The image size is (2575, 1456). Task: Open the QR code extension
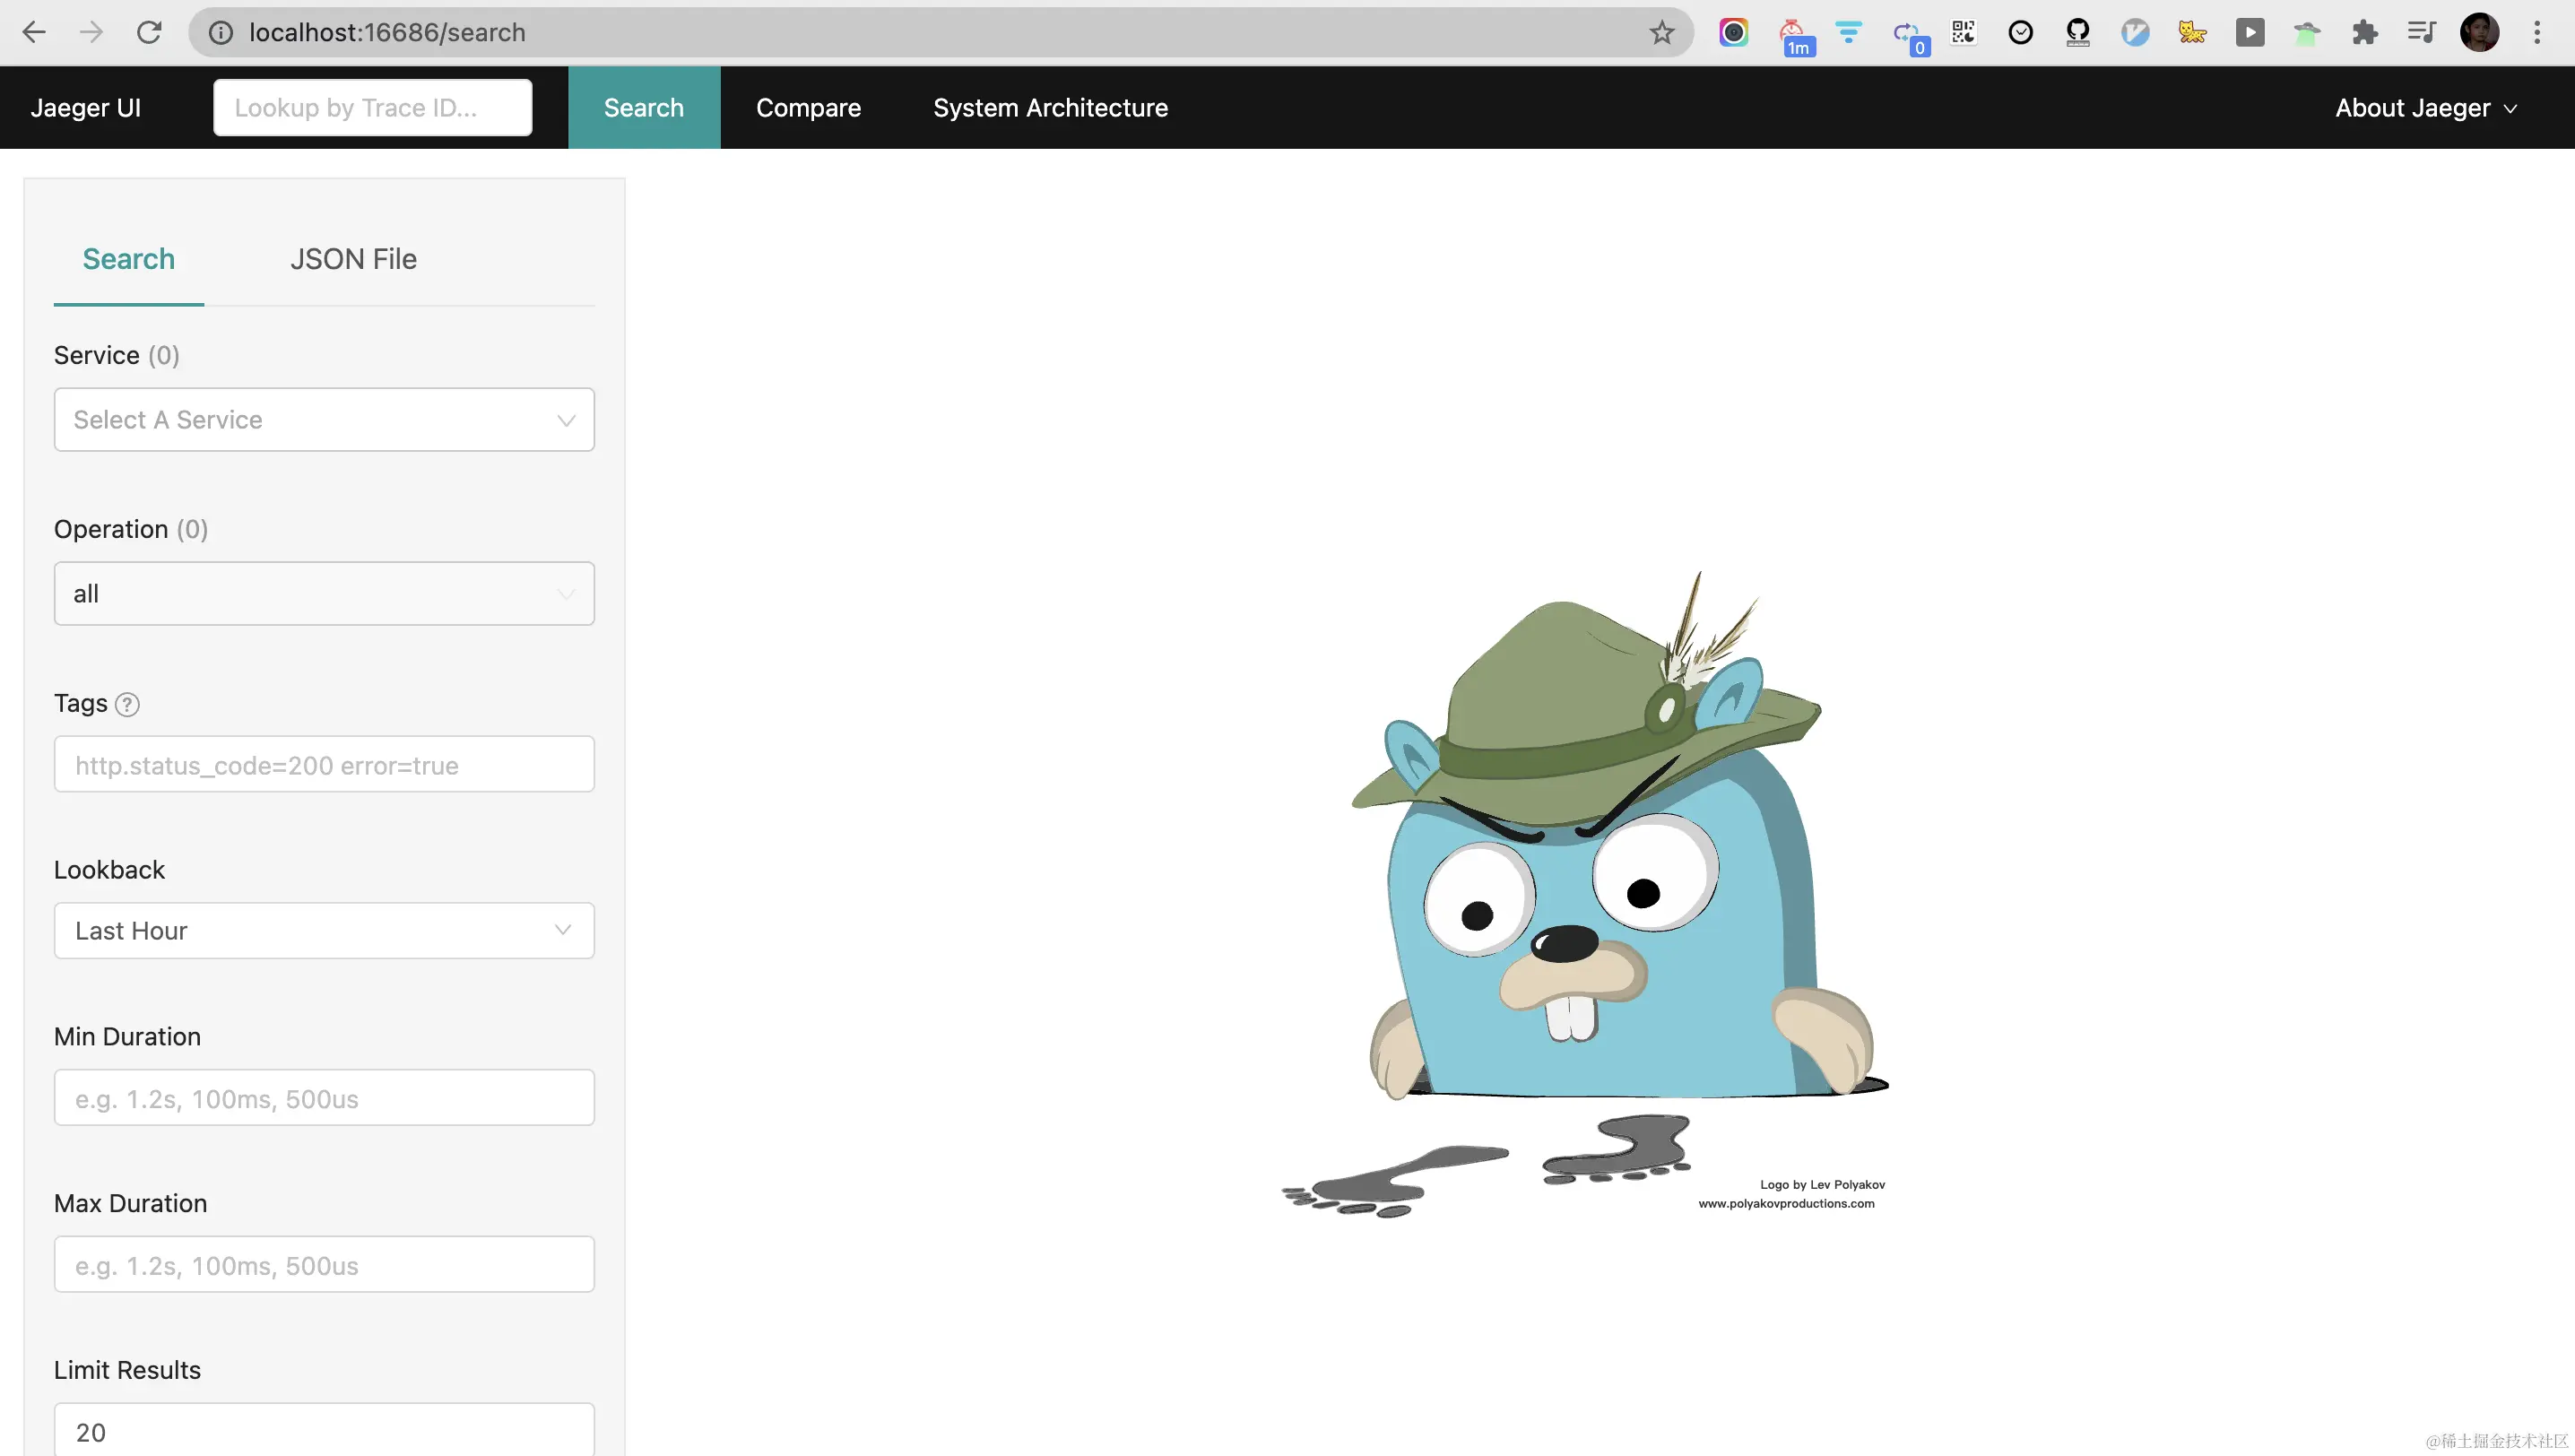coord(1963,33)
